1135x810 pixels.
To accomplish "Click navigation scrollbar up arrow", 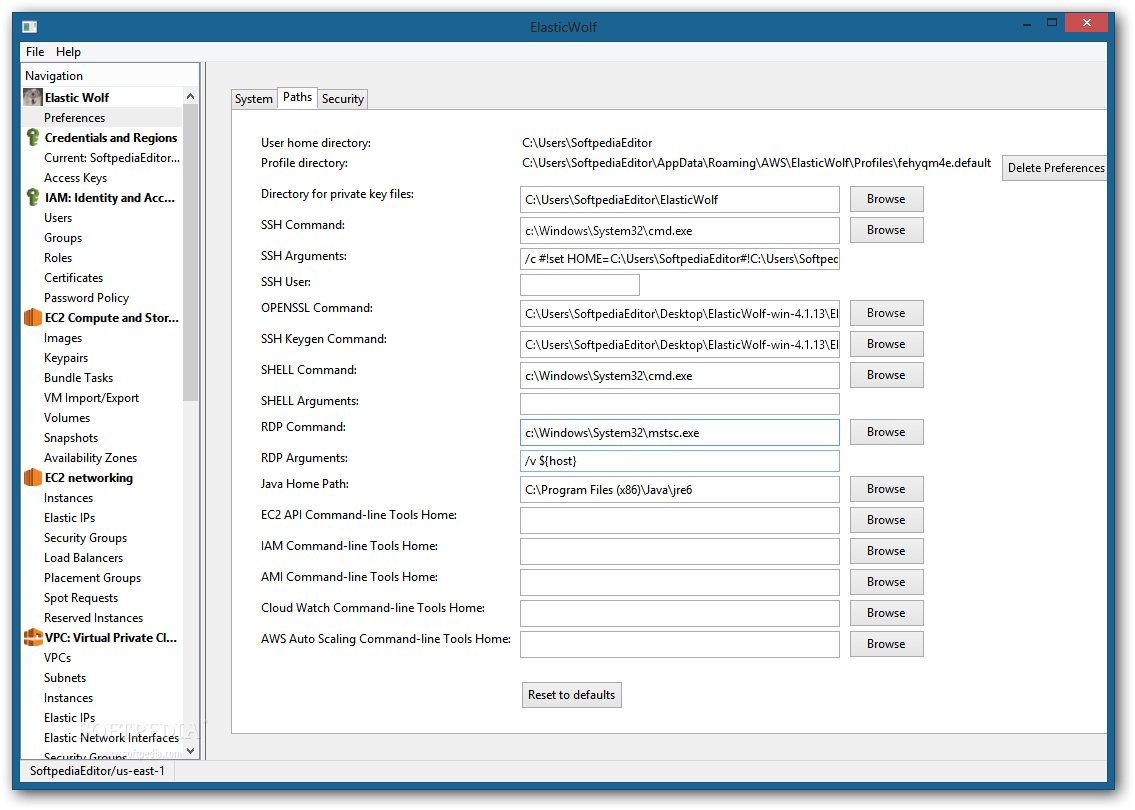I will tap(190, 96).
